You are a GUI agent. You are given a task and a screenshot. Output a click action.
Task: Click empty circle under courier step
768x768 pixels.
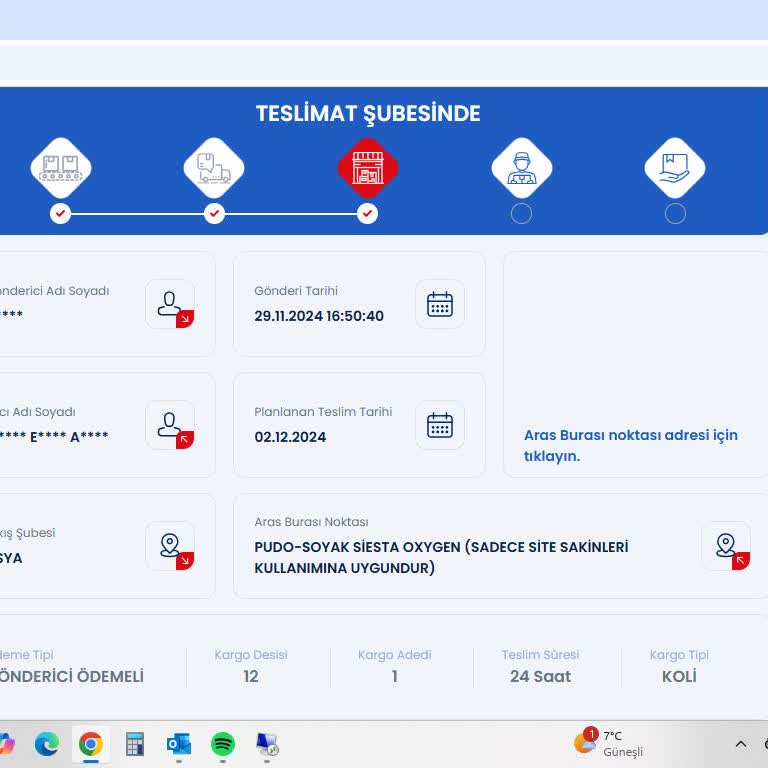tap(521, 214)
